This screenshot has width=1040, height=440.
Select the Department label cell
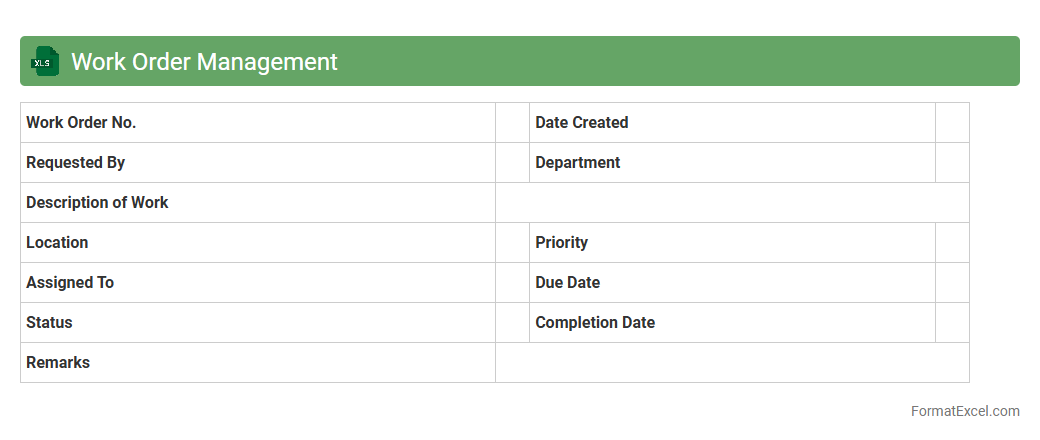(x=732, y=162)
